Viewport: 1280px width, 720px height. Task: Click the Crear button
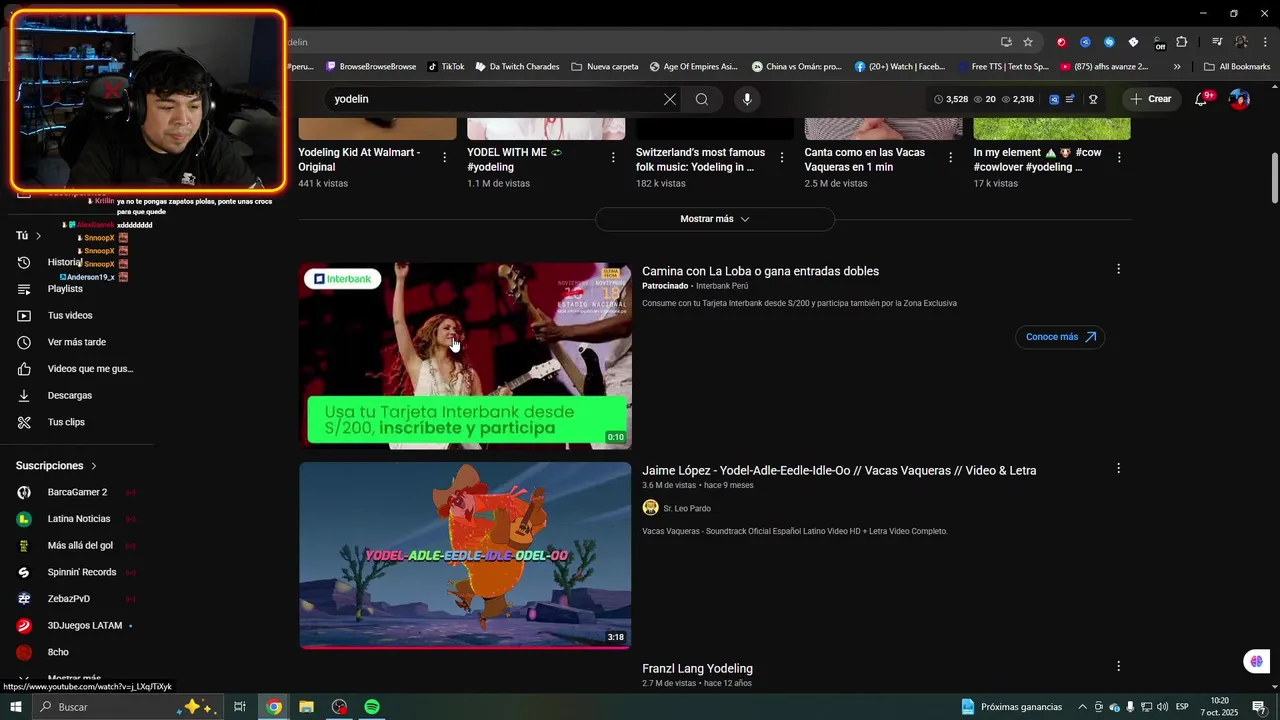coord(1150,99)
